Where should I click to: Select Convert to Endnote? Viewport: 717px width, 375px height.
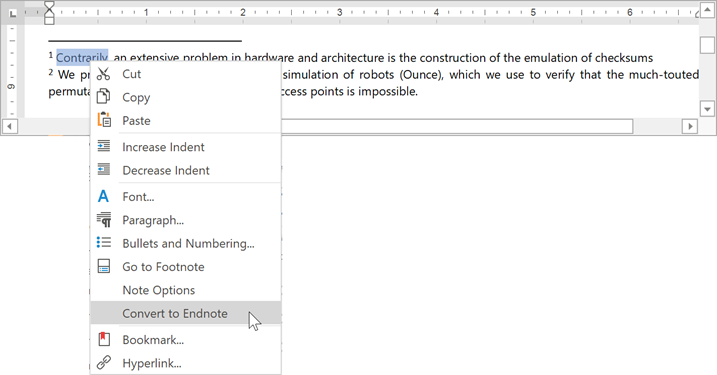tap(186, 313)
